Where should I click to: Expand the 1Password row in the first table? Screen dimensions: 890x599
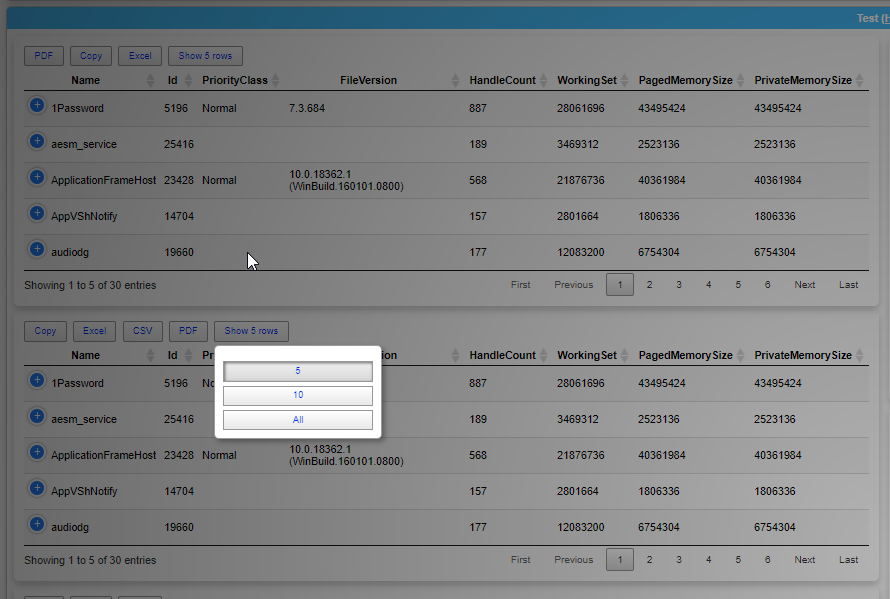coord(37,105)
